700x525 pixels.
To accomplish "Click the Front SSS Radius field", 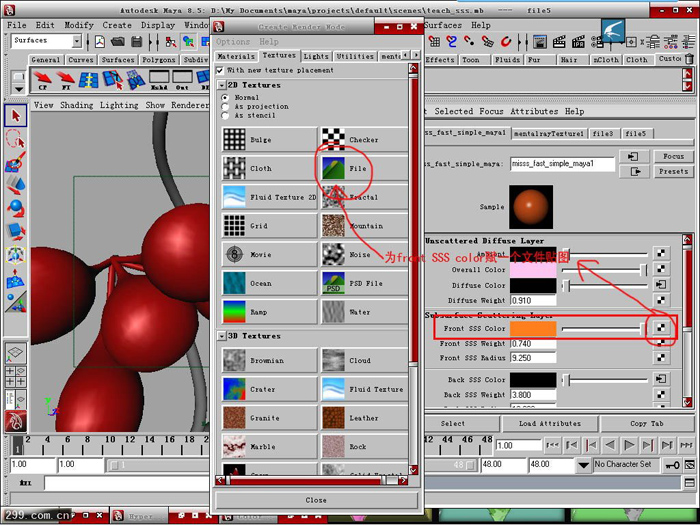I will click(x=533, y=358).
